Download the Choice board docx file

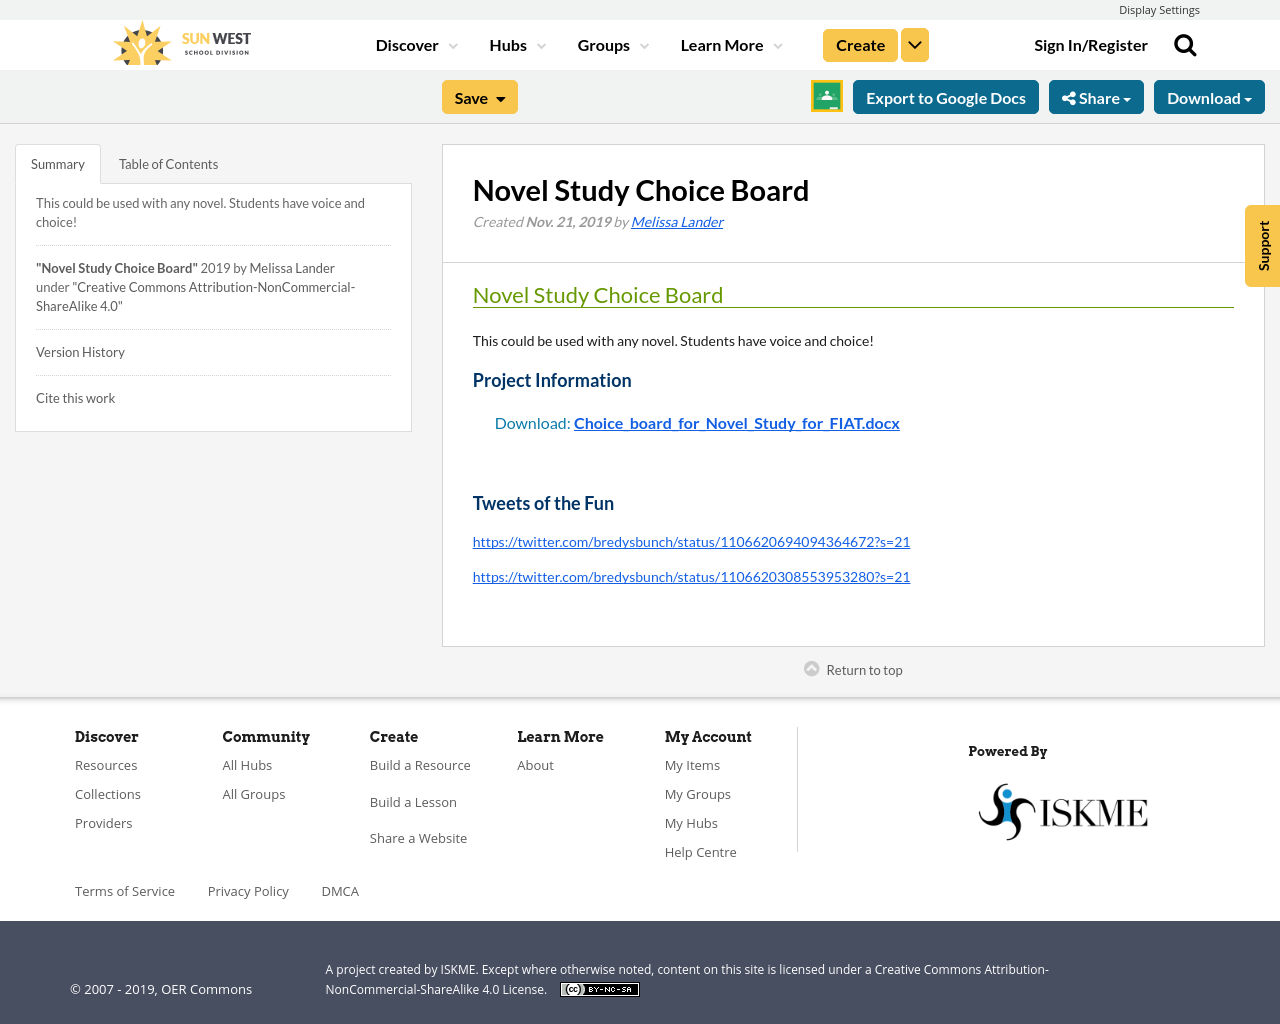pos(736,423)
